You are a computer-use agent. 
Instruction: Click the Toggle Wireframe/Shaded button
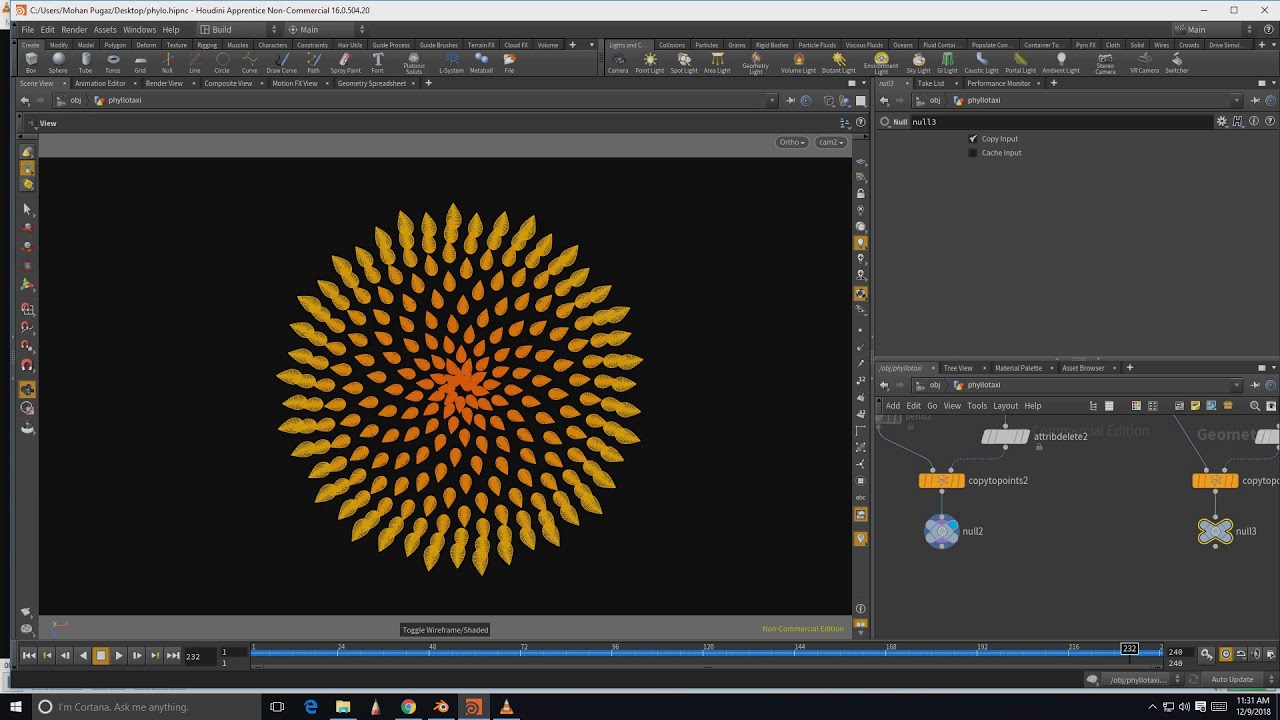pos(445,630)
